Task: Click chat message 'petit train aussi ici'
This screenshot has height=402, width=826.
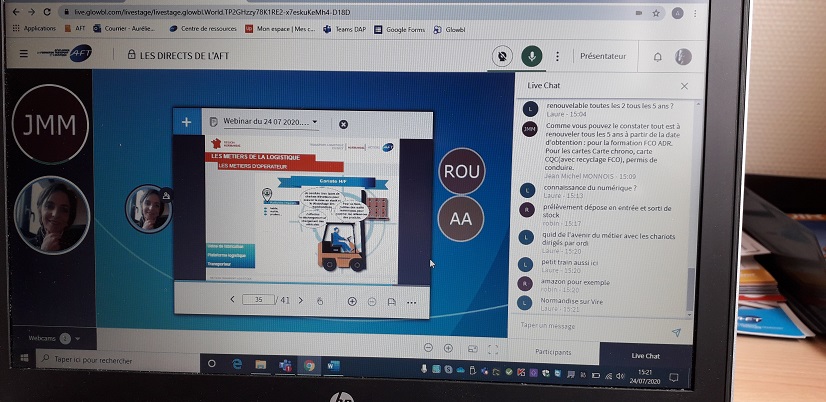Action: 569,262
